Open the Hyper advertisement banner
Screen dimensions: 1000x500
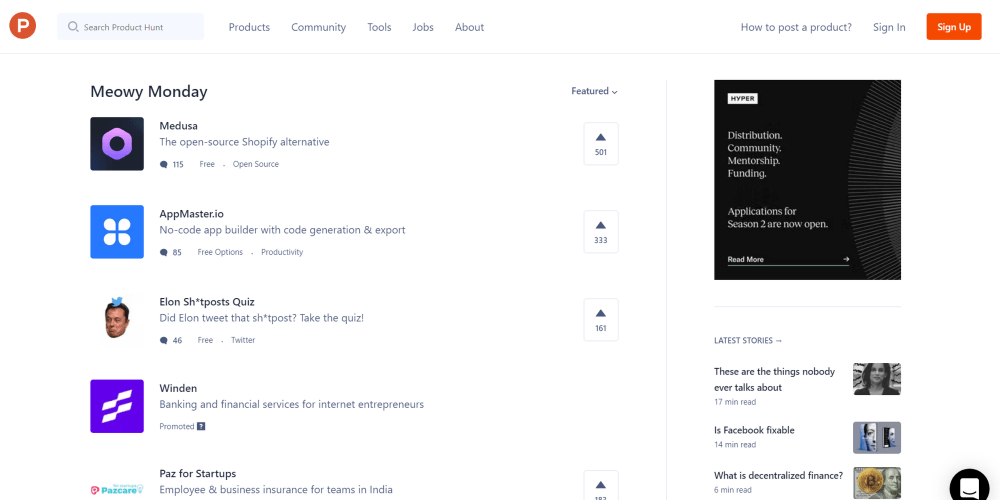click(807, 180)
